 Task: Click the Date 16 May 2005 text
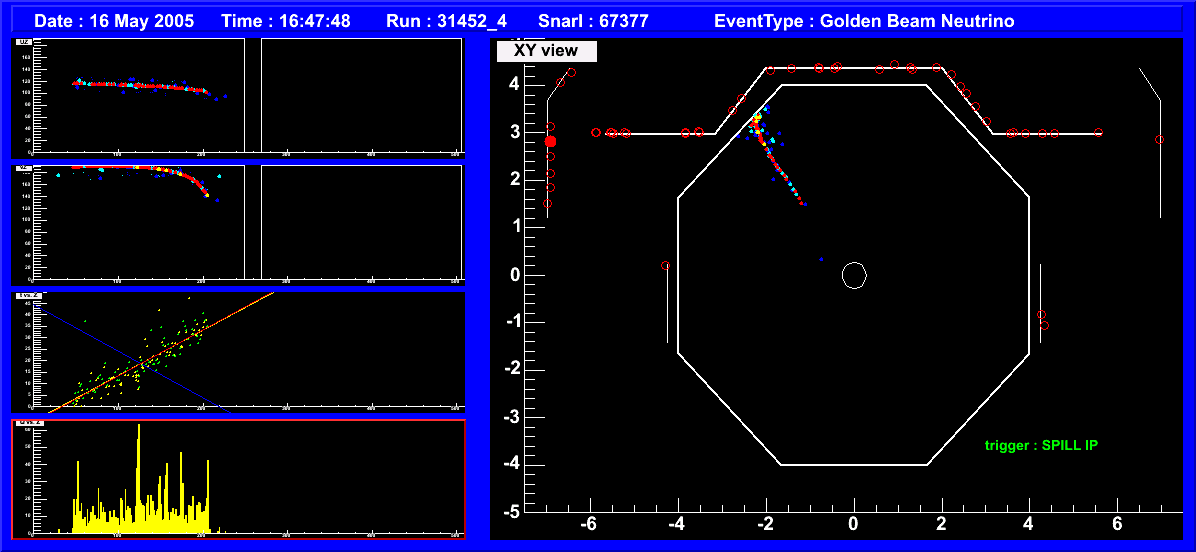coord(115,21)
